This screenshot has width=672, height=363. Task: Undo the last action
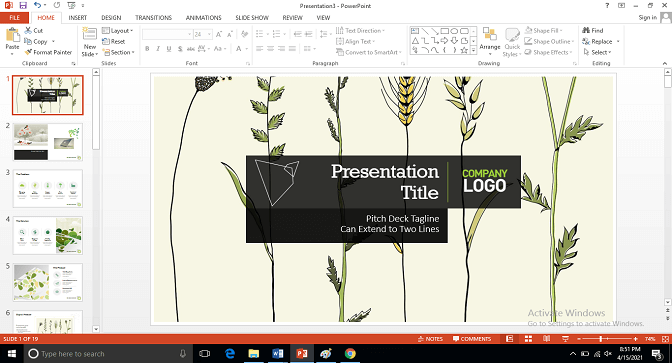(x=38, y=6)
